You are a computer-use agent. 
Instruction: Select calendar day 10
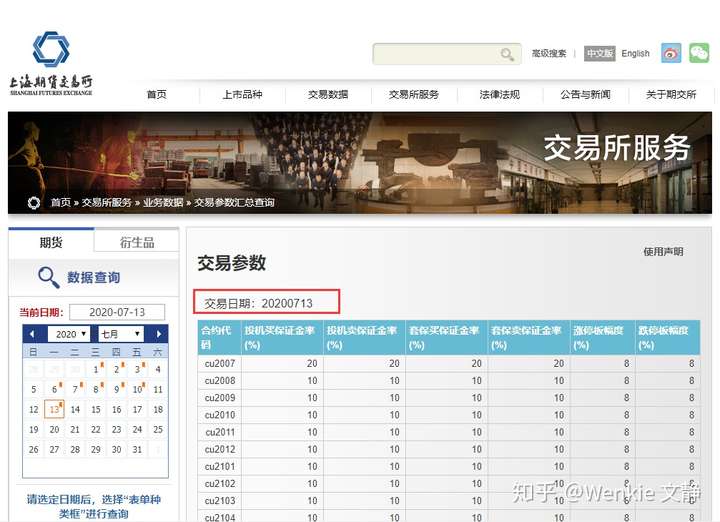[137, 389]
